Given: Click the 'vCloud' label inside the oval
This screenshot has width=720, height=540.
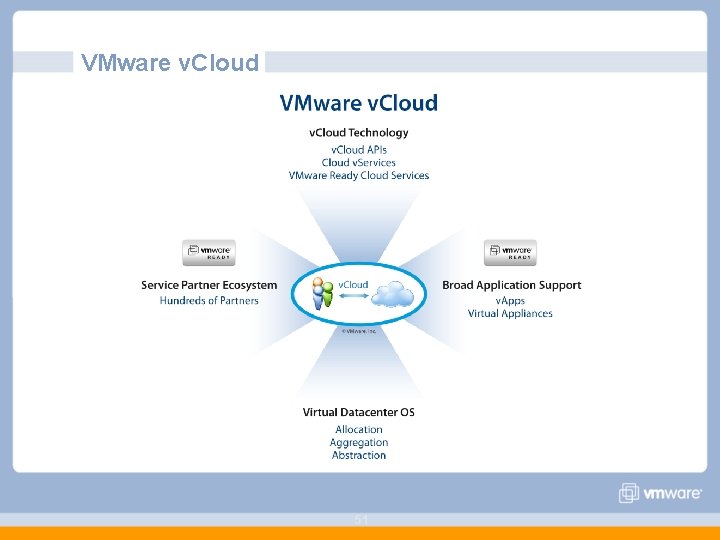Looking at the screenshot, I should (353, 285).
